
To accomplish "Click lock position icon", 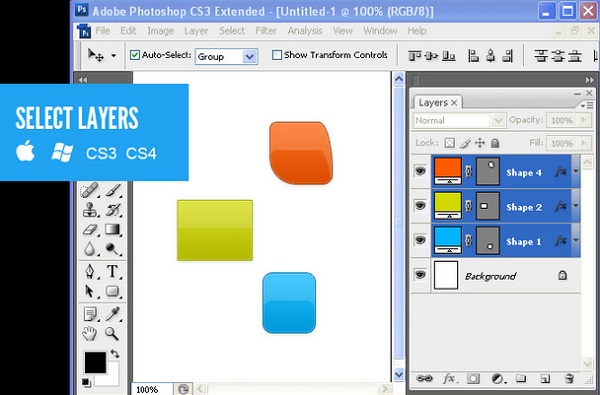I will (480, 143).
